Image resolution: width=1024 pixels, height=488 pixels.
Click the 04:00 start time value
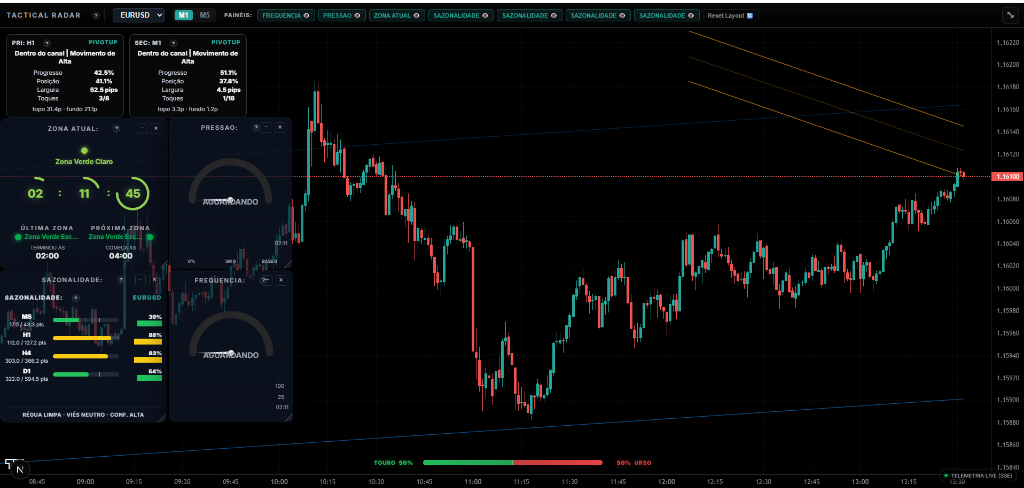pos(121,256)
